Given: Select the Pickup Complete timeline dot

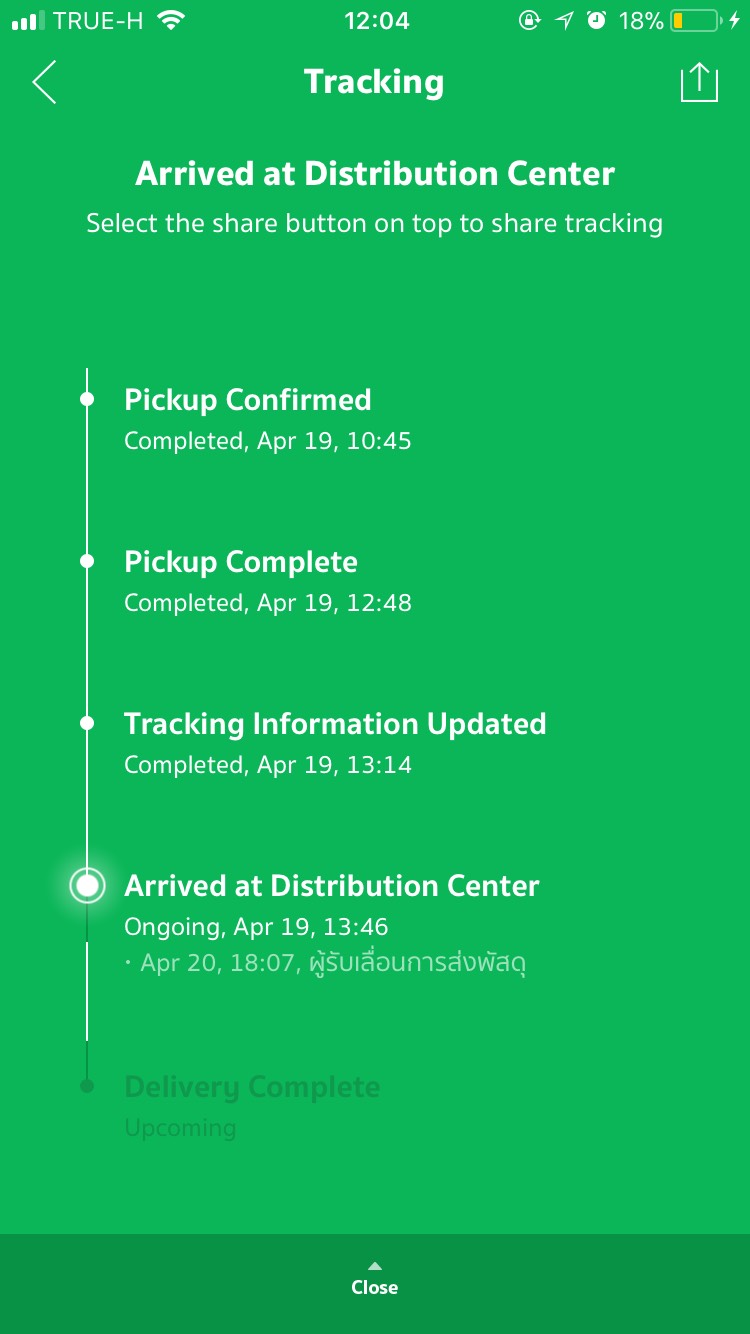Looking at the screenshot, I should (87, 561).
